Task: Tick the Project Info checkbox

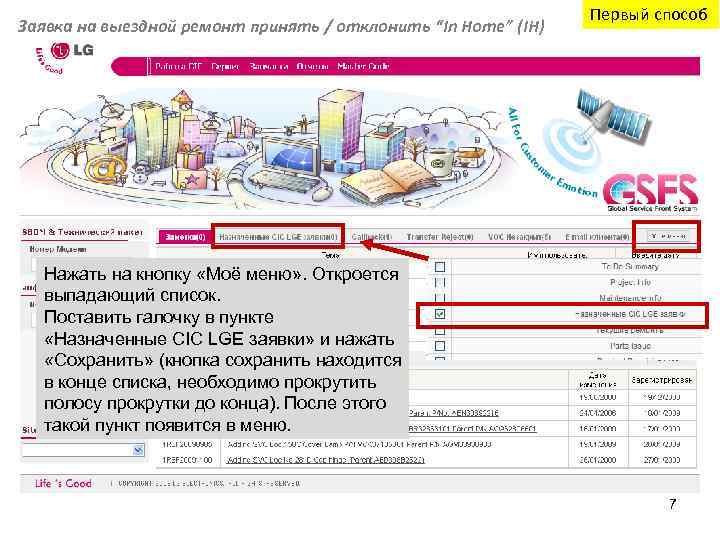Action: (440, 282)
